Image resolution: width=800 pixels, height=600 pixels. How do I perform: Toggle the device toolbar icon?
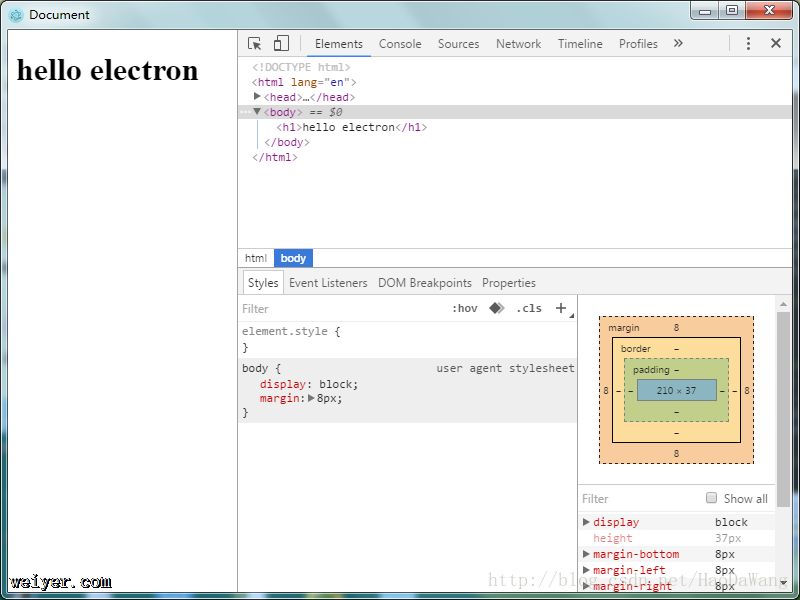[281, 43]
